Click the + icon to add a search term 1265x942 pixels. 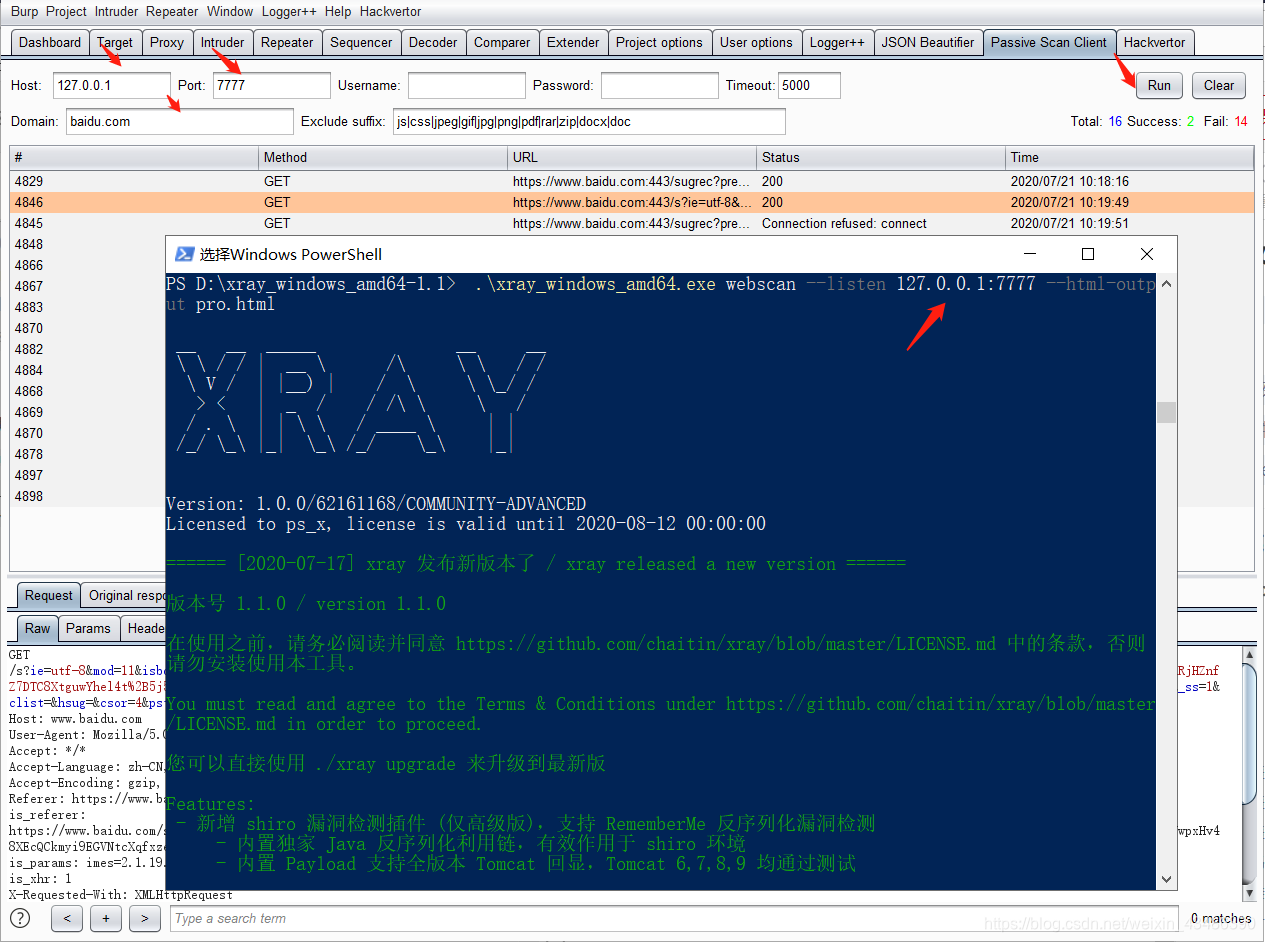pyautogui.click(x=105, y=918)
